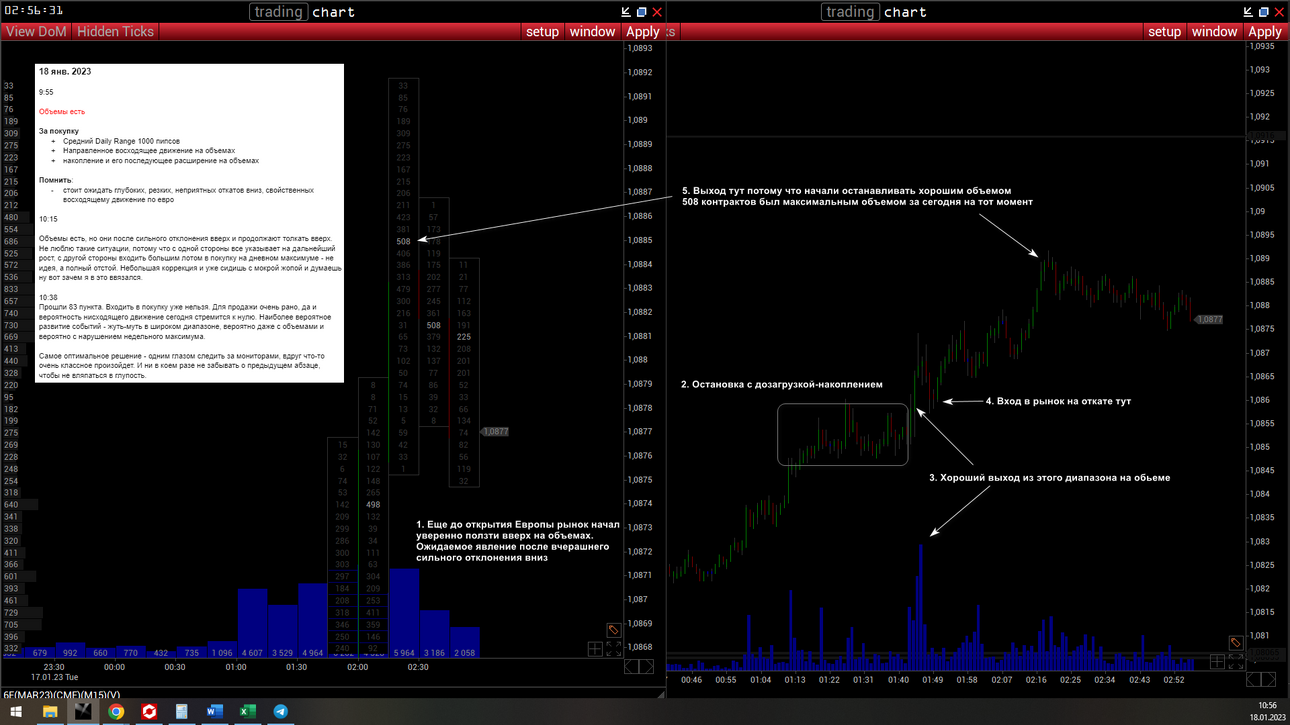Click the 02:56:31 clock at top-left
The image size is (1290, 725).
[x=34, y=11]
